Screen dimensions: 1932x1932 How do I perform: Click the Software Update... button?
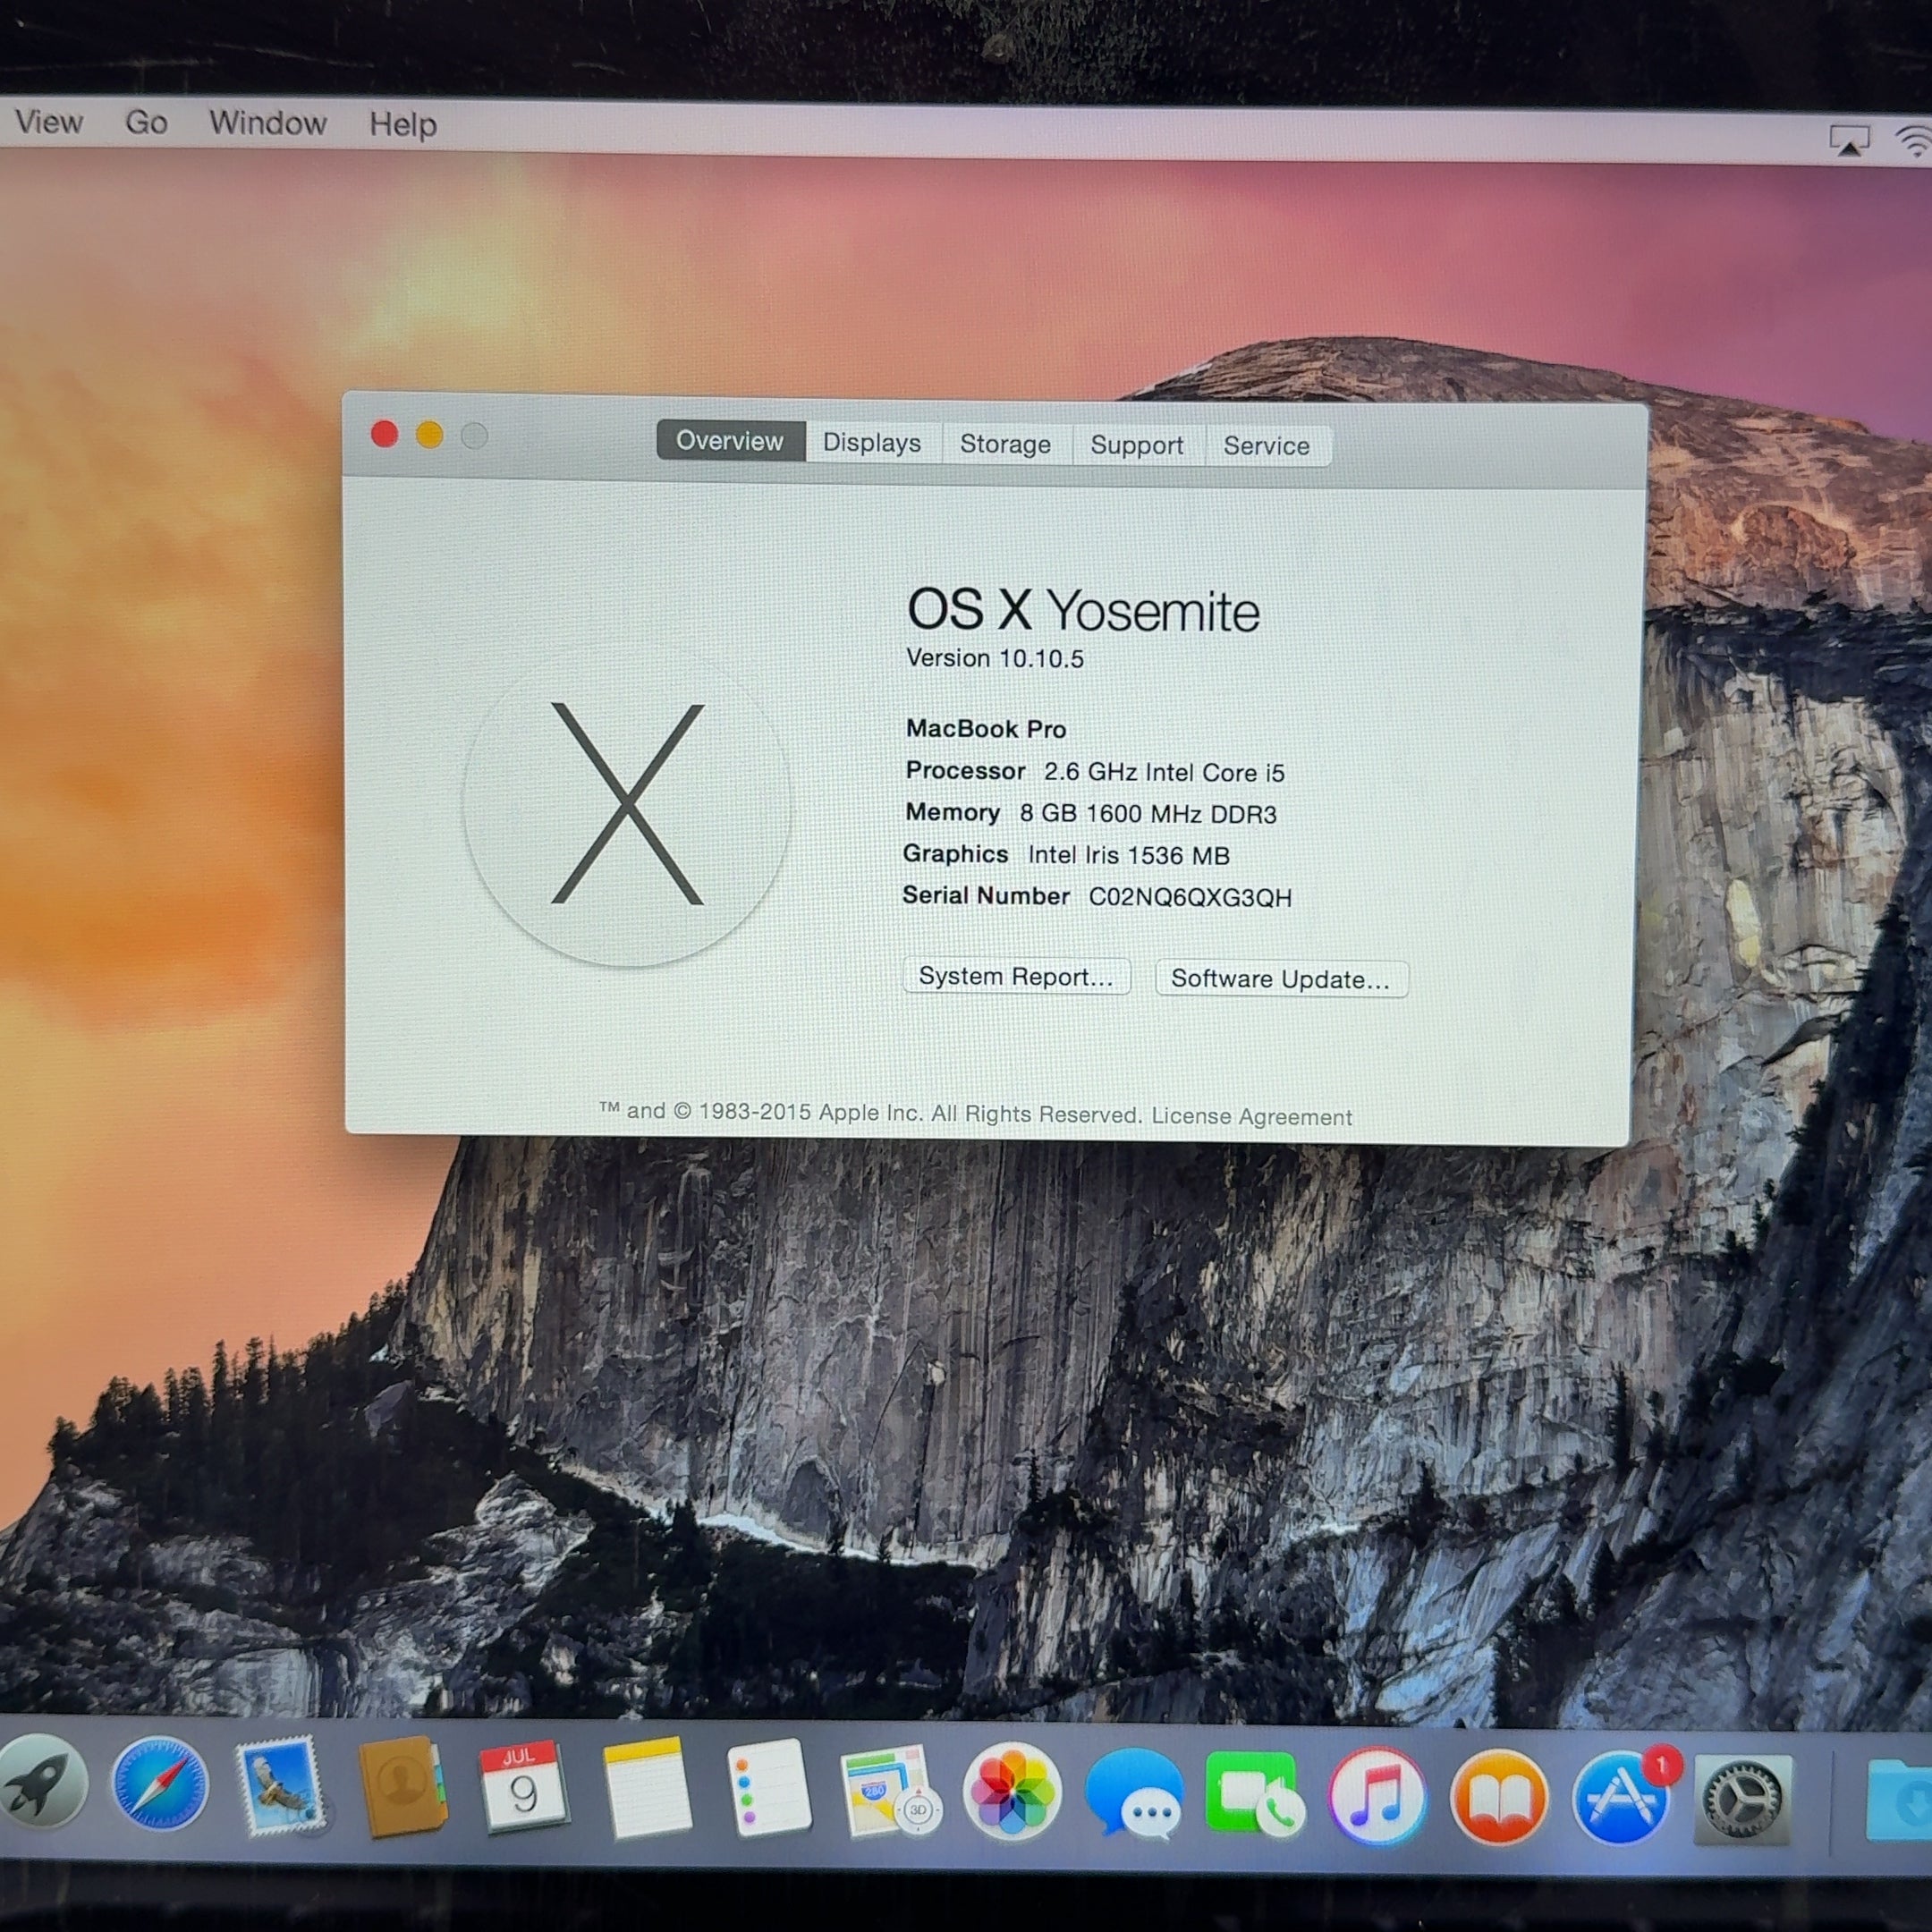(1281, 979)
